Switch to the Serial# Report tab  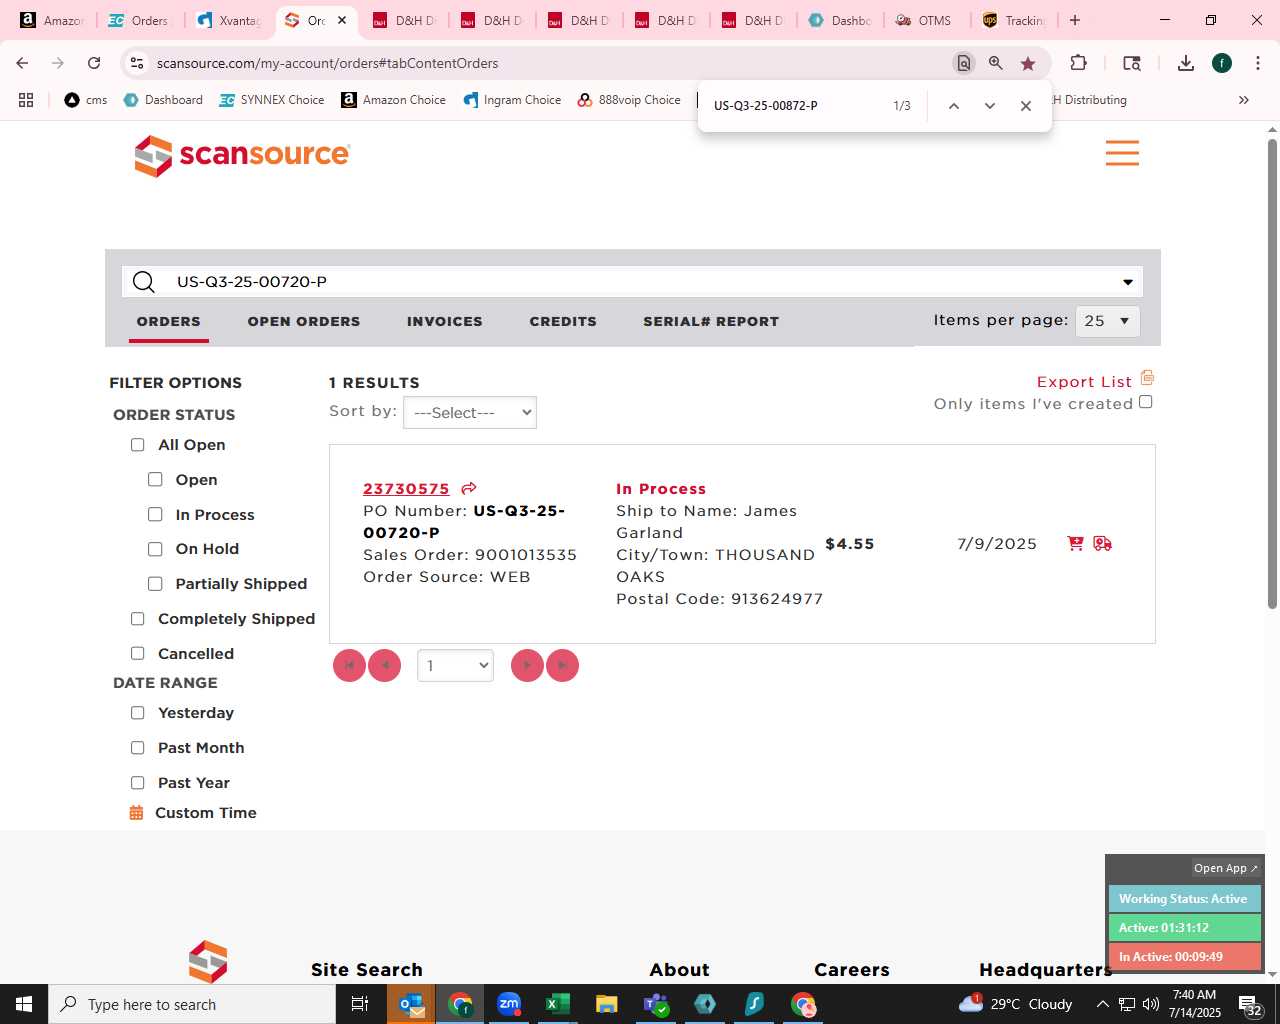coord(711,321)
